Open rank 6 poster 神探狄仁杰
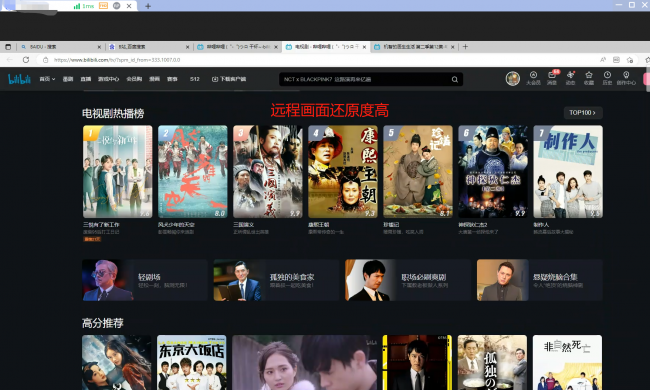Image resolution: width=650 pixels, height=390 pixels. [x=492, y=172]
